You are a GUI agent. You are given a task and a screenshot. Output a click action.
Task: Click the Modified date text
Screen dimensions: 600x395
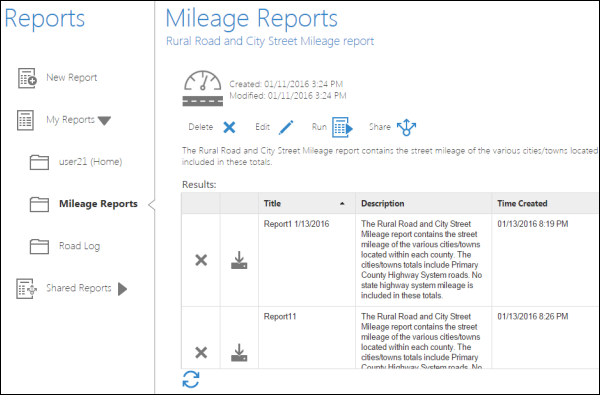point(288,95)
